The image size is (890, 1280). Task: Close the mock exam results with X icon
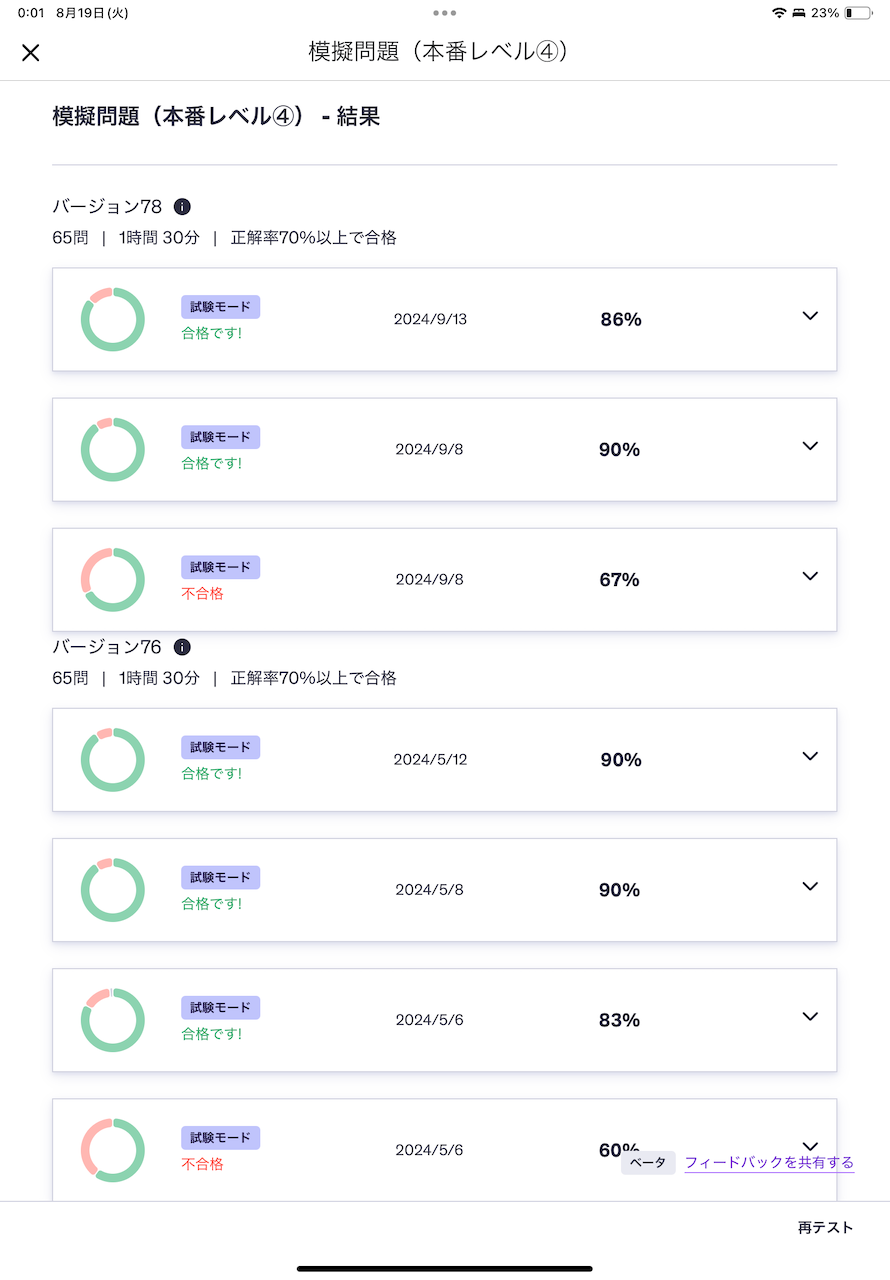click(x=31, y=53)
